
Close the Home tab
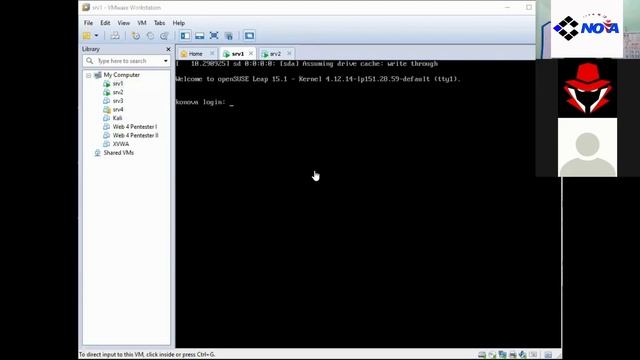(x=212, y=53)
